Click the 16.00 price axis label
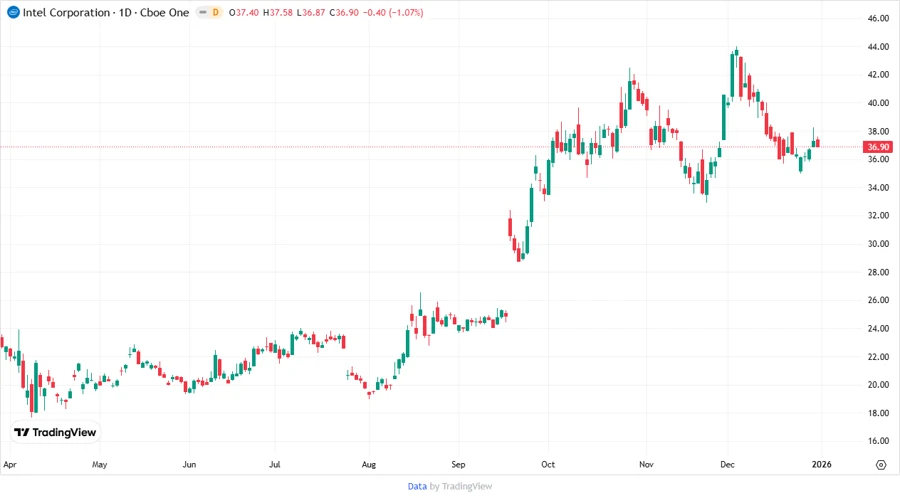The height and width of the screenshot is (498, 900). coord(878,441)
